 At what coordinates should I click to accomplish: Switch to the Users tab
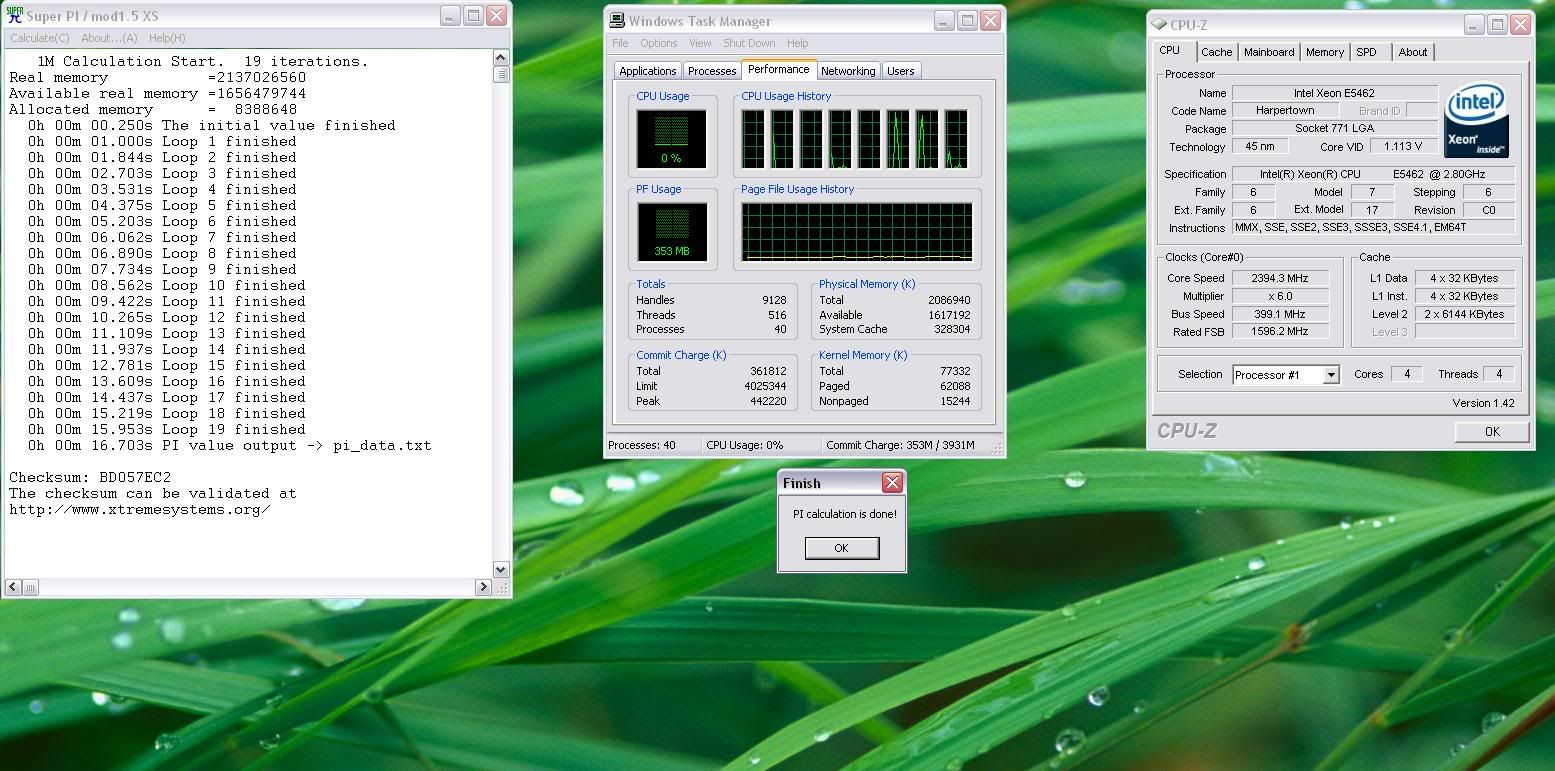tap(900, 71)
